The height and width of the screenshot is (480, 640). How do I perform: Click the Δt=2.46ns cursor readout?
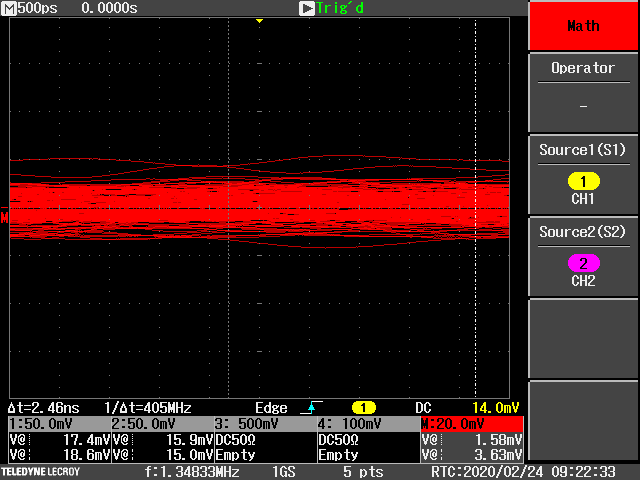44,407
